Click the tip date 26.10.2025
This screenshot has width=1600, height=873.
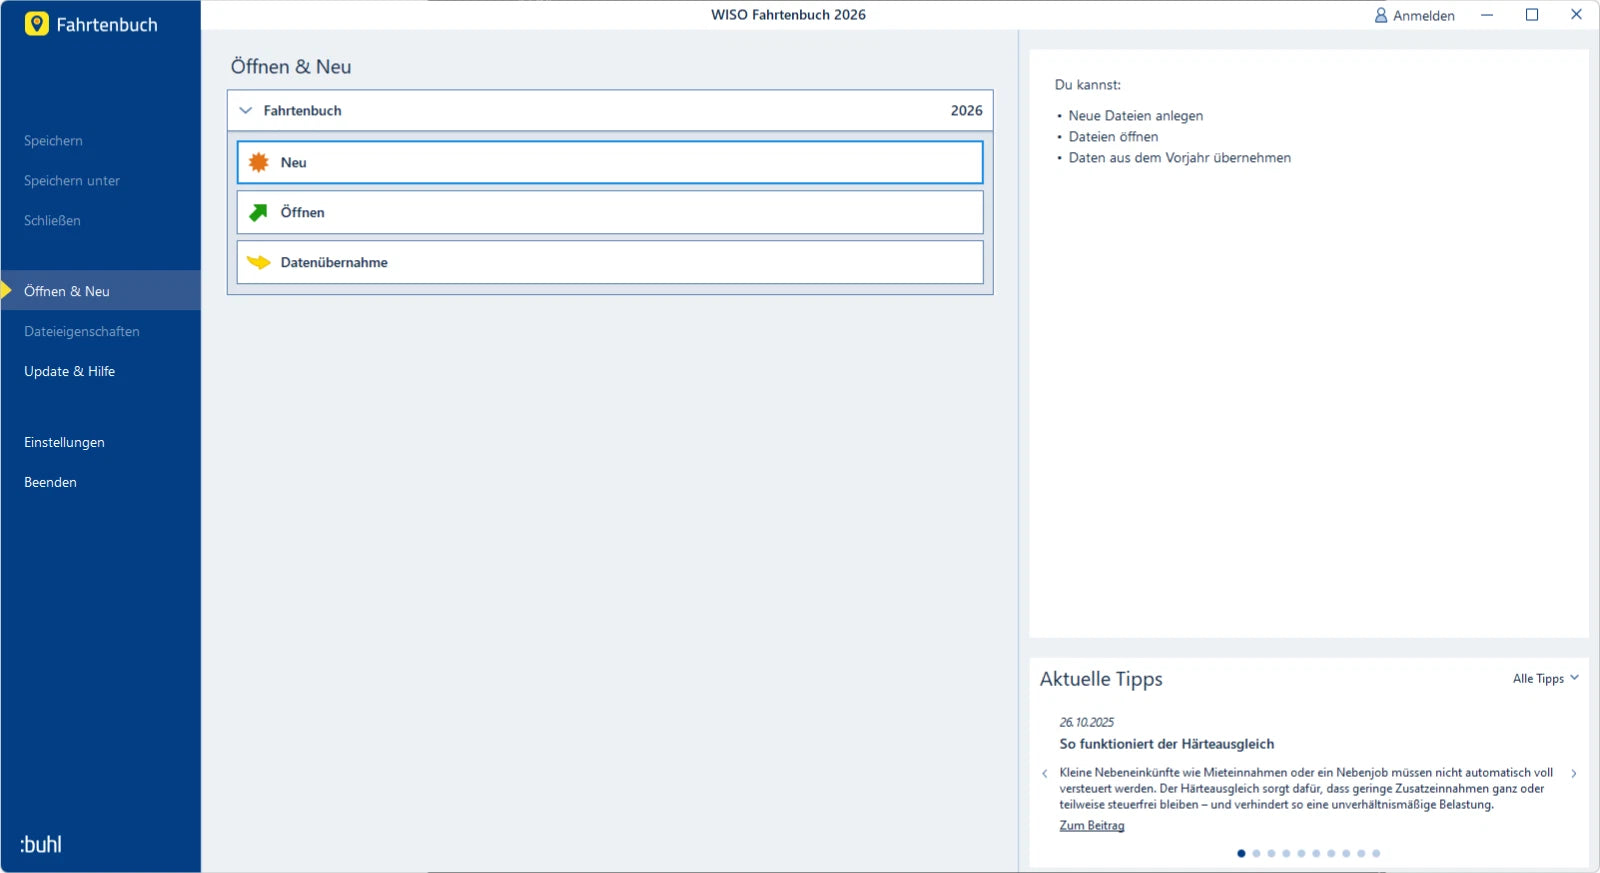click(x=1087, y=722)
